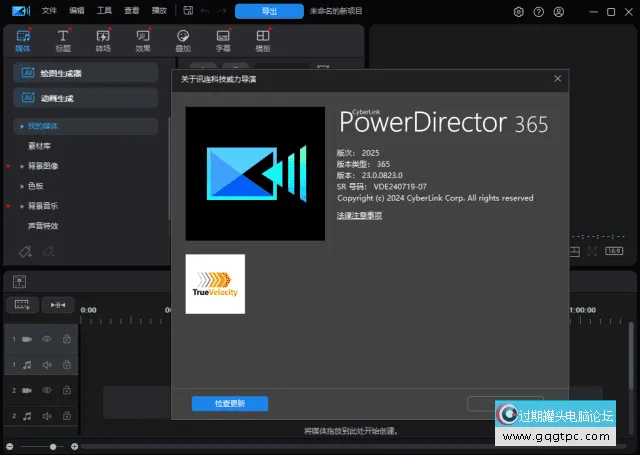Open the 效果 (Effects) room
This screenshot has height=455, width=640.
tap(142, 40)
